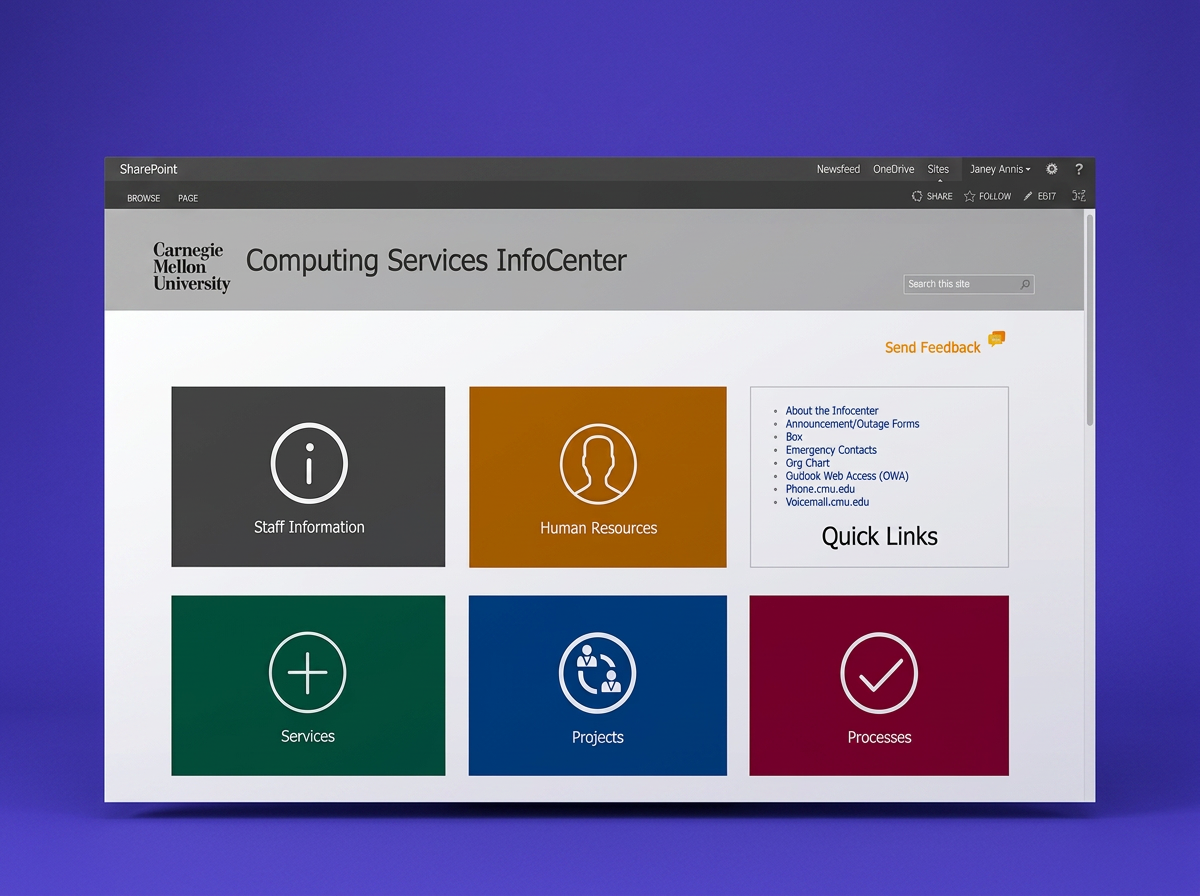Open About the Infocenter link
This screenshot has height=896, width=1200.
pos(832,410)
